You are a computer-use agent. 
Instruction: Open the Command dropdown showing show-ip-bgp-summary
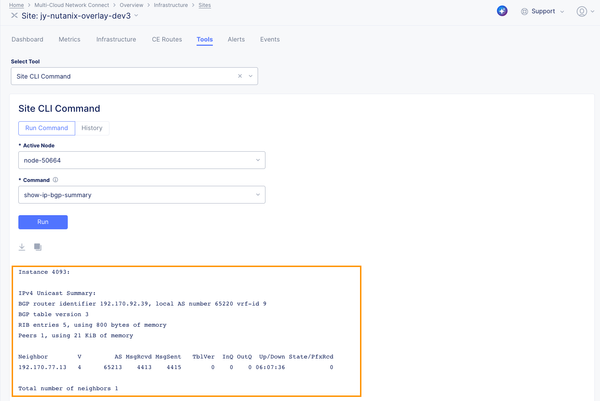[x=142, y=195]
